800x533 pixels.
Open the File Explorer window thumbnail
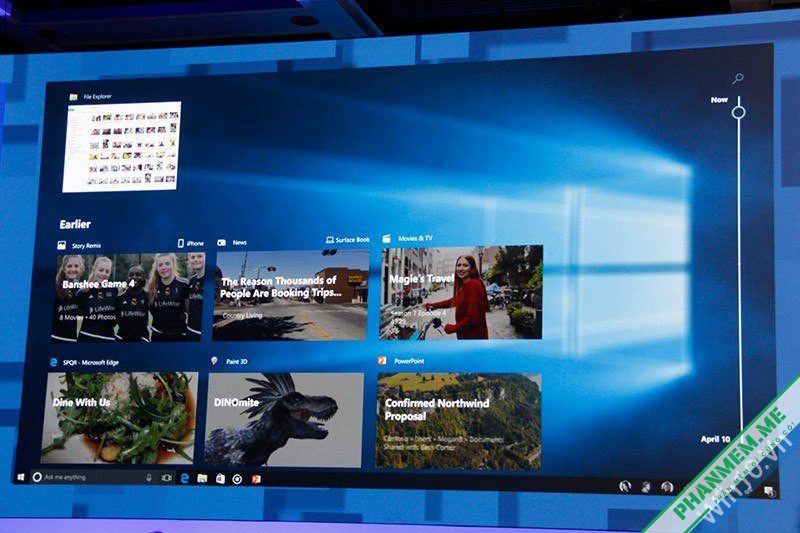122,147
